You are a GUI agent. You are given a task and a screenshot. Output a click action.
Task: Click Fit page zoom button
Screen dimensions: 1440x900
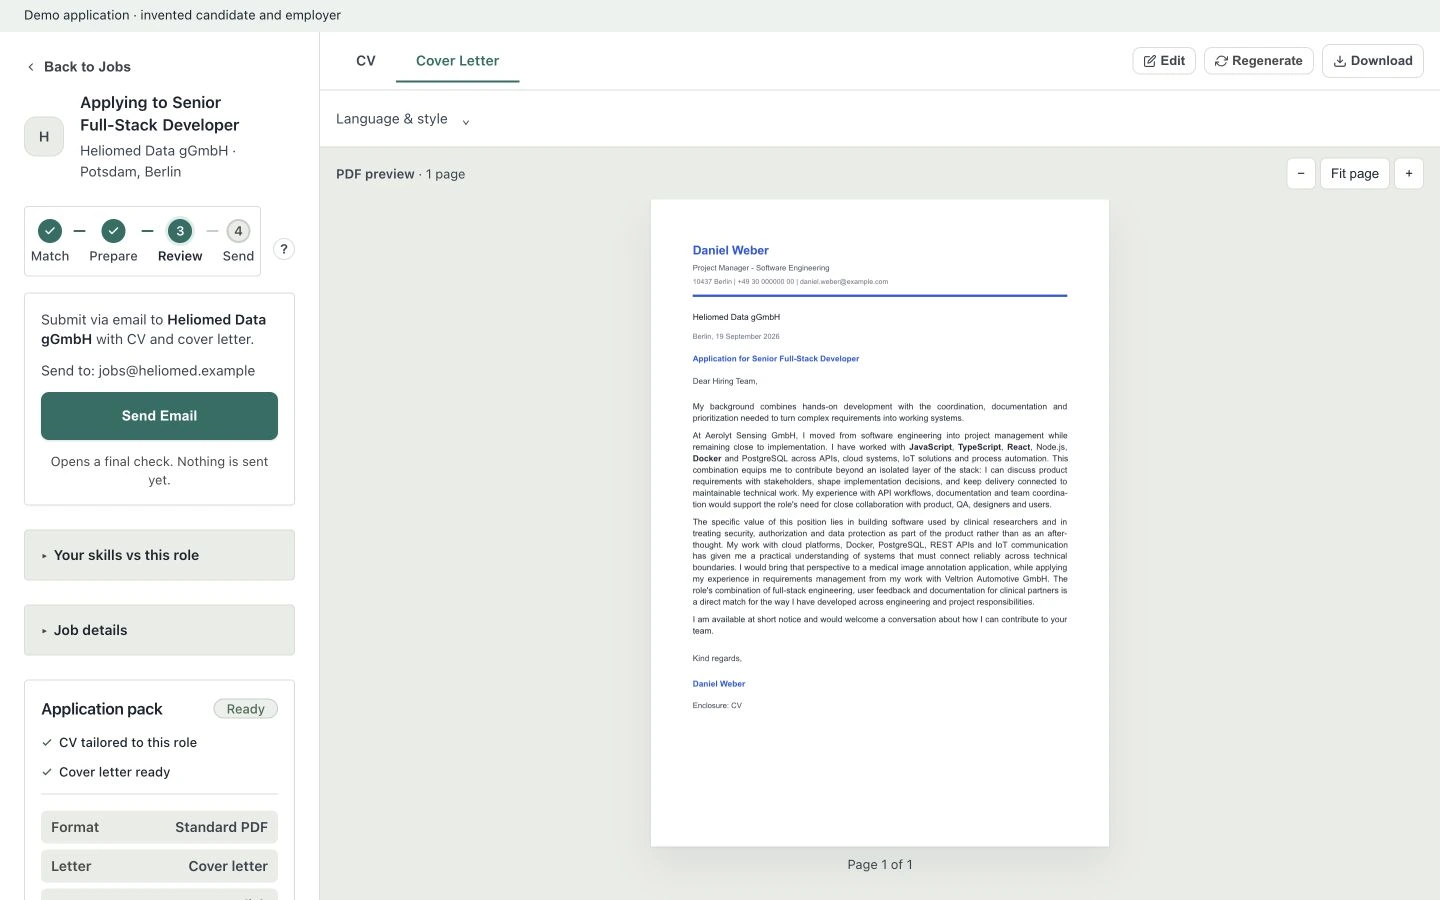click(x=1355, y=173)
